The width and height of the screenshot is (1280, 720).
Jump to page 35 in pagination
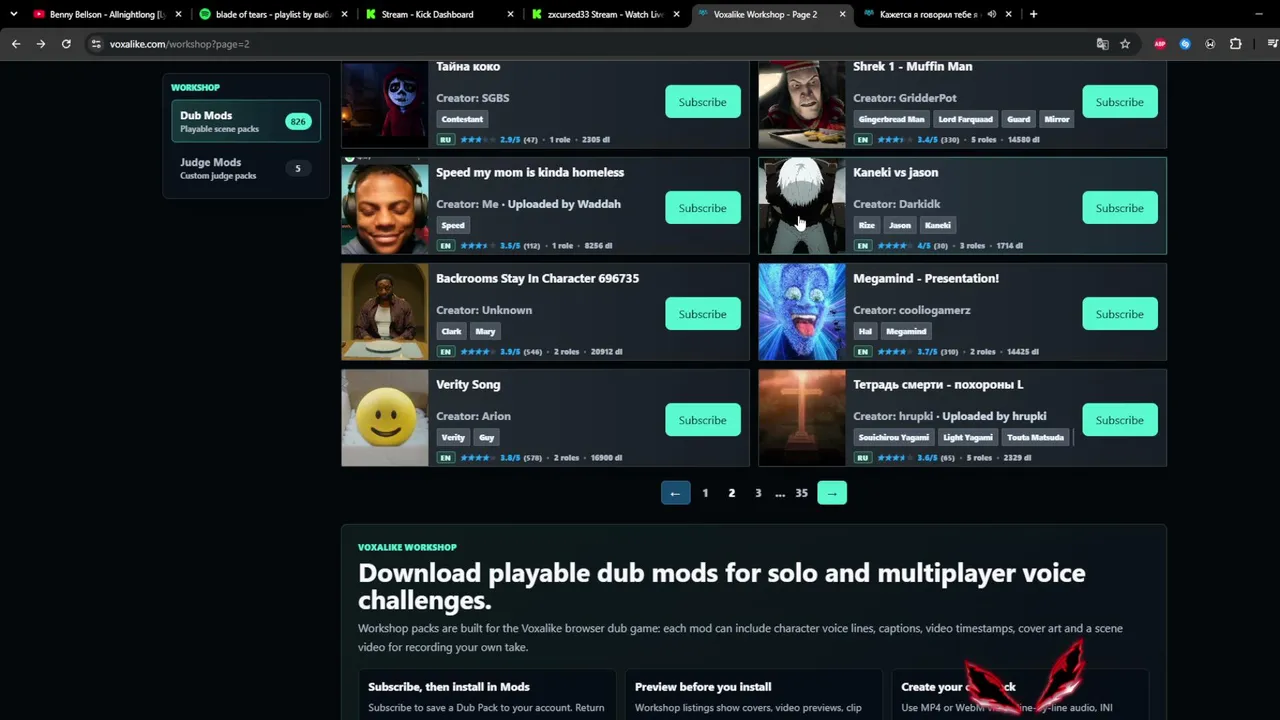pyautogui.click(x=801, y=493)
